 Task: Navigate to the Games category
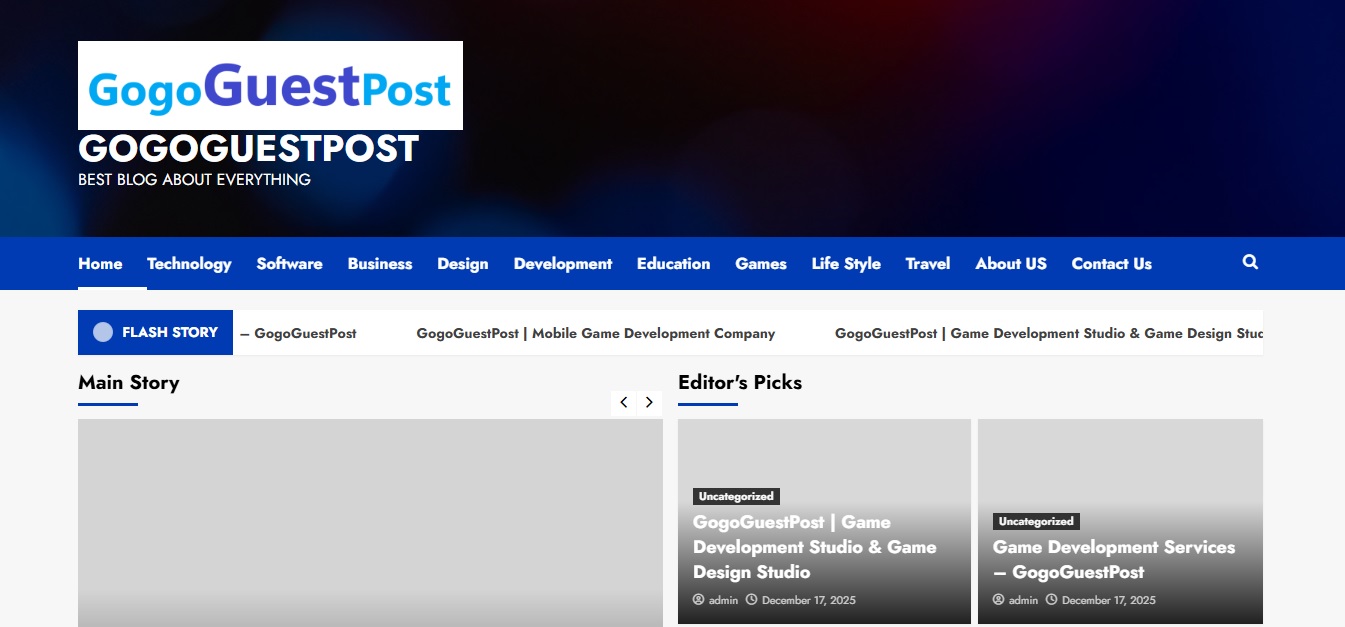click(x=760, y=263)
